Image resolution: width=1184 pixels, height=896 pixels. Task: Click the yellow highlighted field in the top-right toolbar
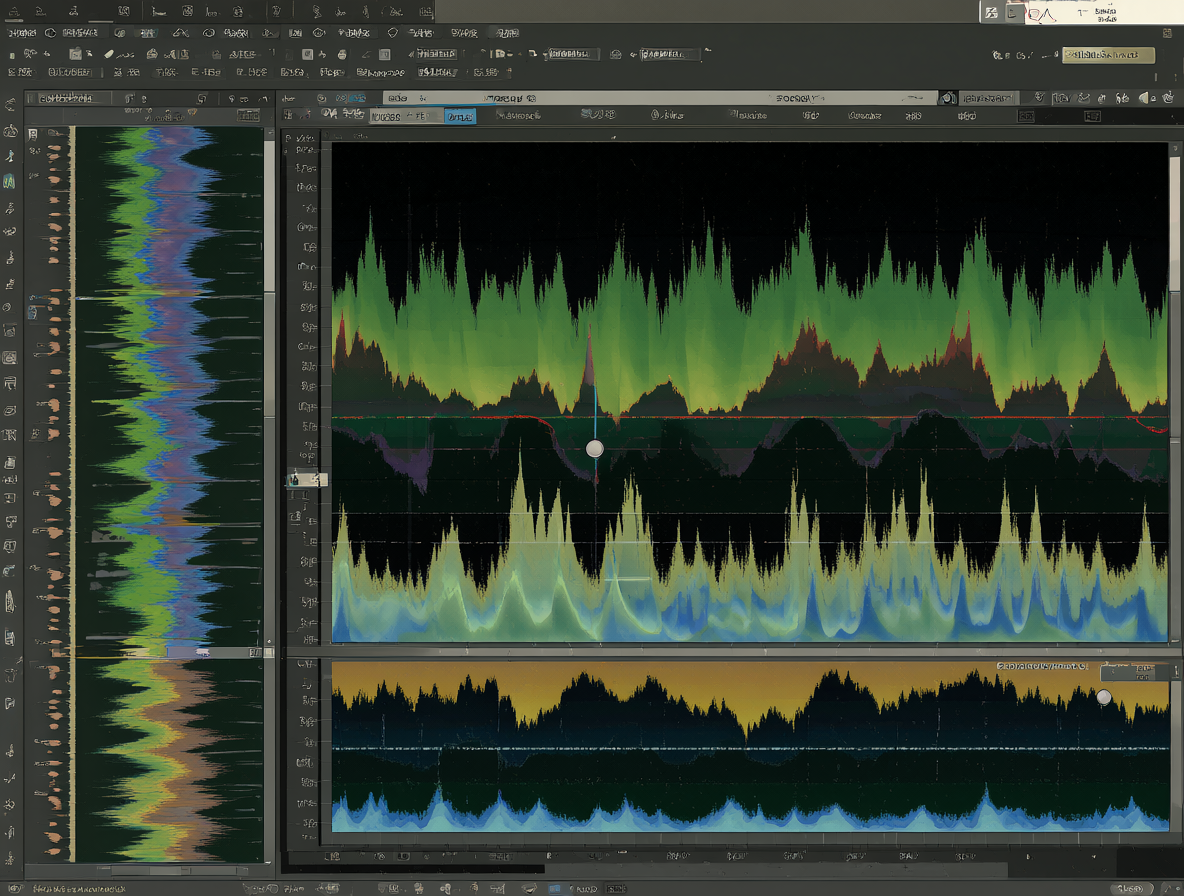click(x=1108, y=55)
